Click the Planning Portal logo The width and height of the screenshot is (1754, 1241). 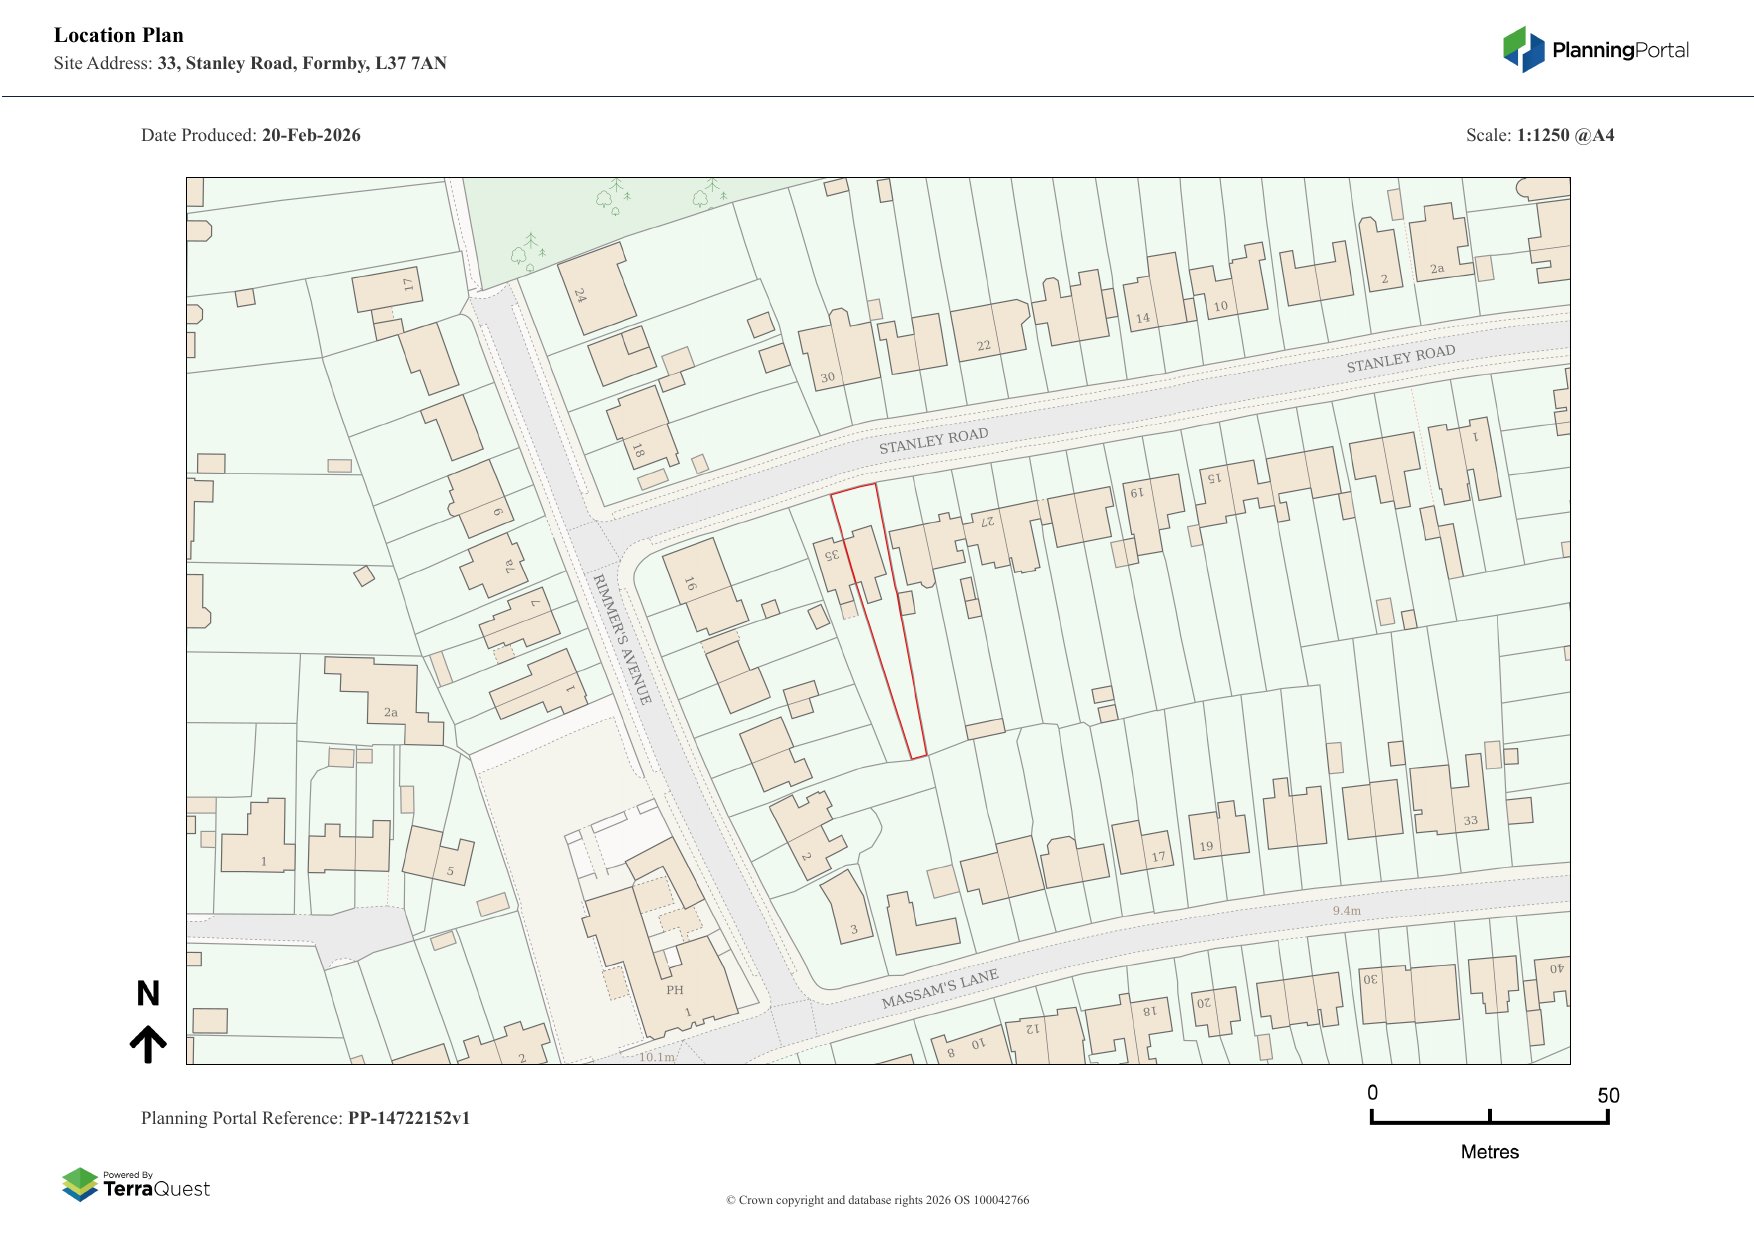pyautogui.click(x=1595, y=50)
